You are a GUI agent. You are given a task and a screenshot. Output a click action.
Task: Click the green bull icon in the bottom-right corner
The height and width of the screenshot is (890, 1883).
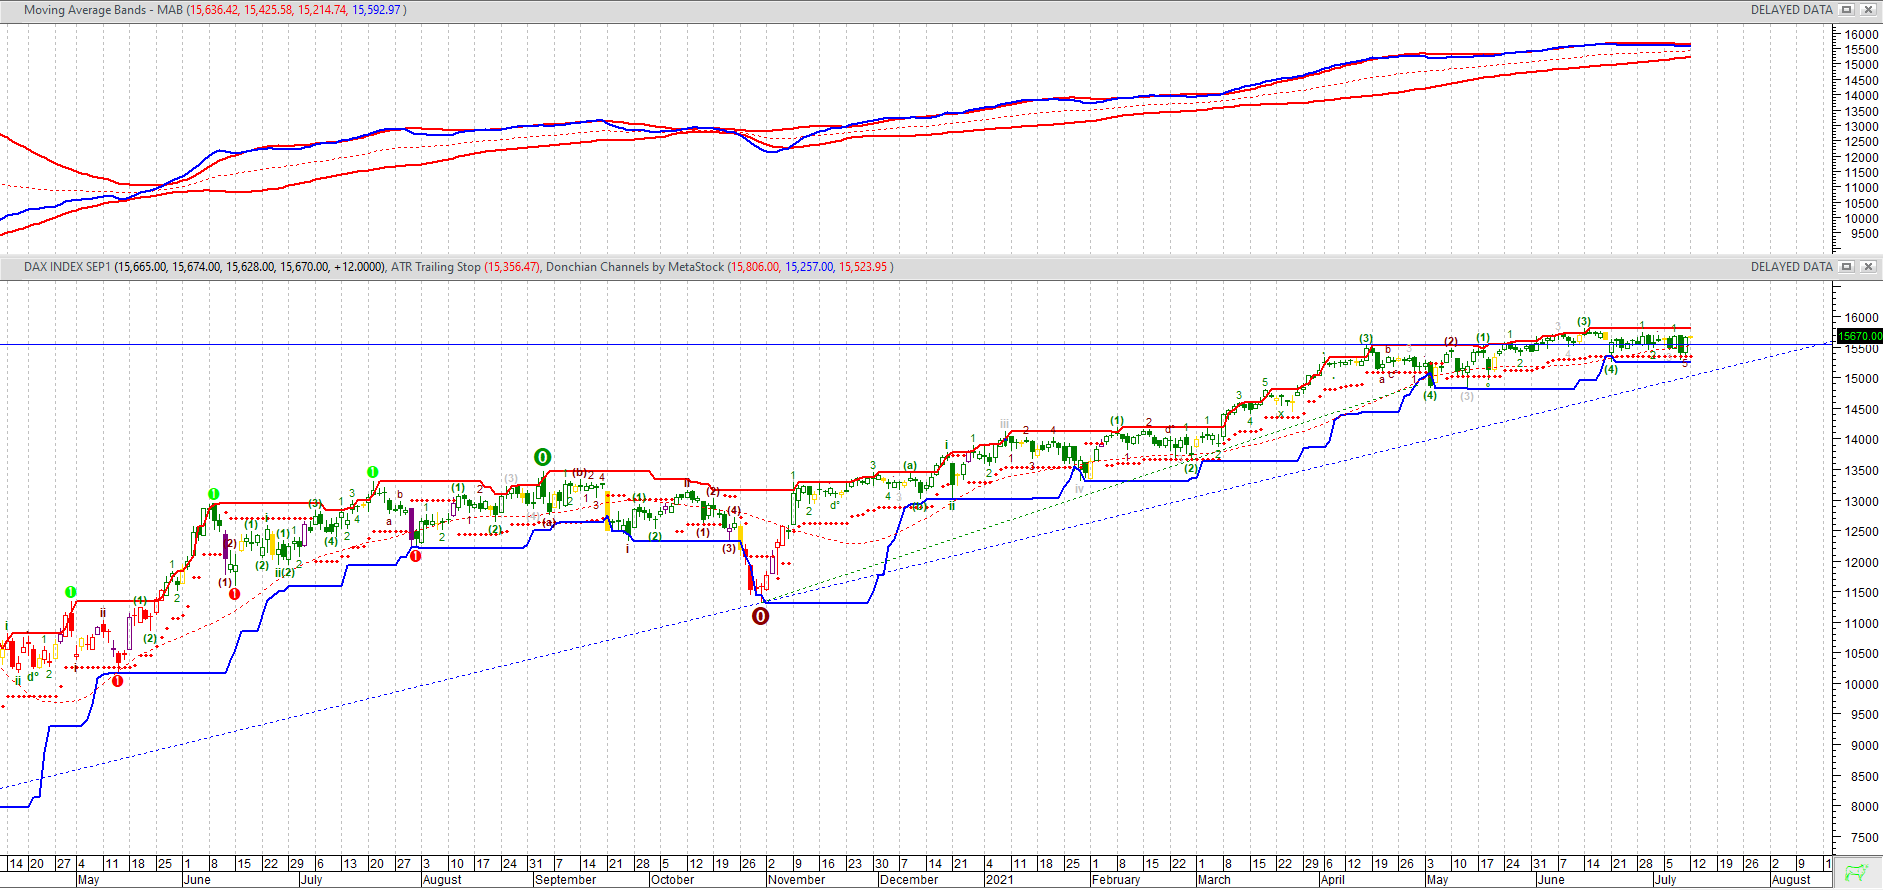coord(1856,872)
